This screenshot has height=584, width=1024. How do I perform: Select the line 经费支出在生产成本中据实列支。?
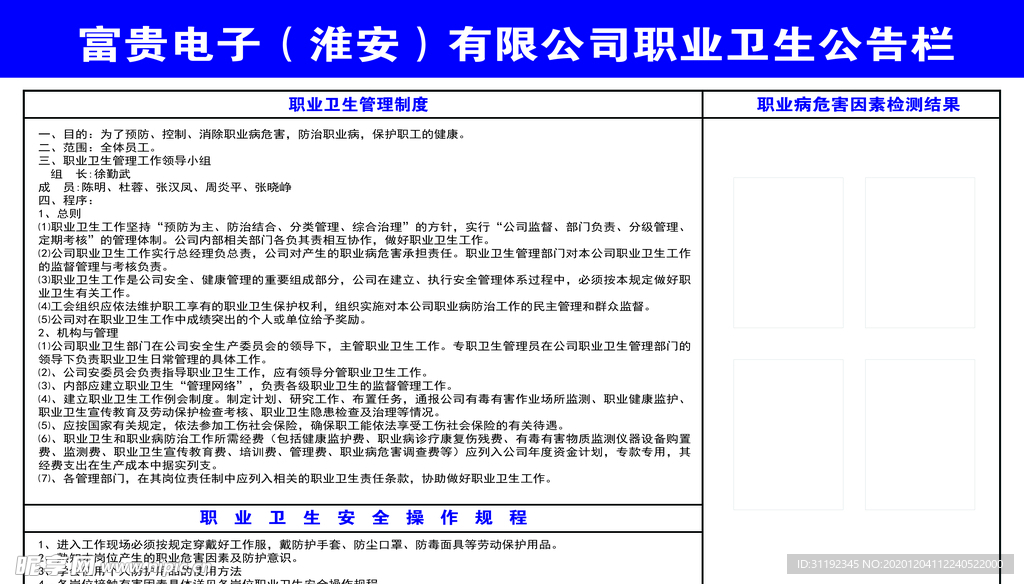click(x=128, y=465)
